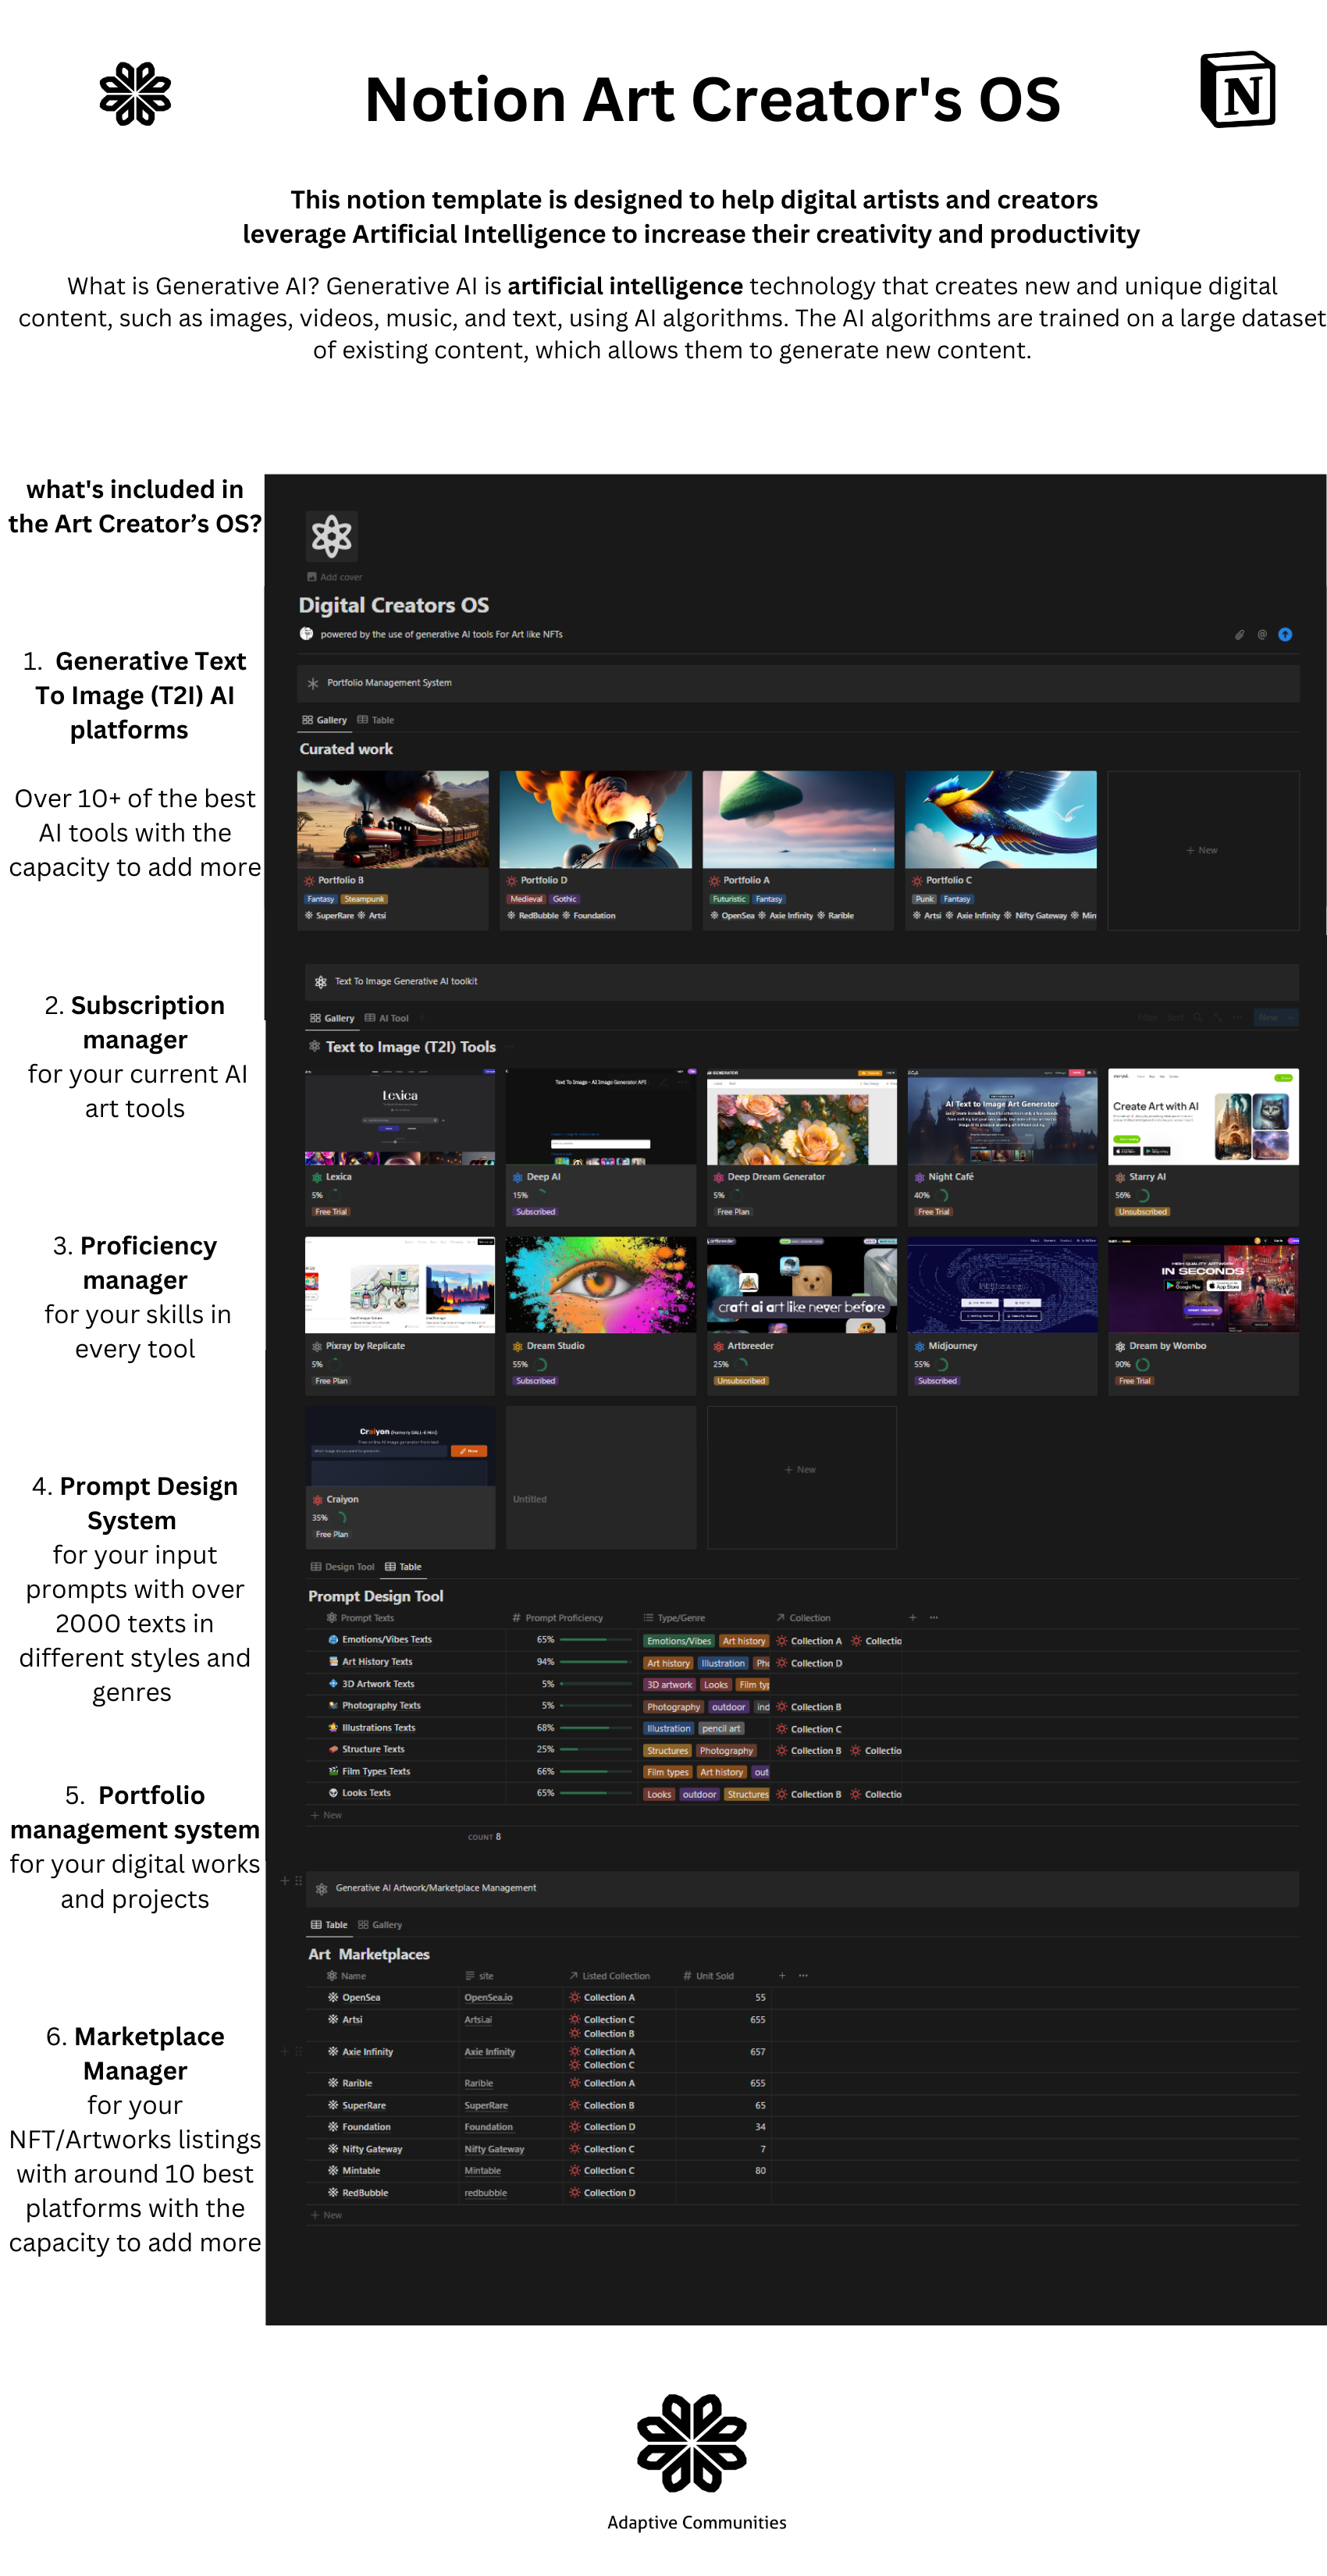Click the plus icon next to Art Marketplaces name column

pos(782,1975)
